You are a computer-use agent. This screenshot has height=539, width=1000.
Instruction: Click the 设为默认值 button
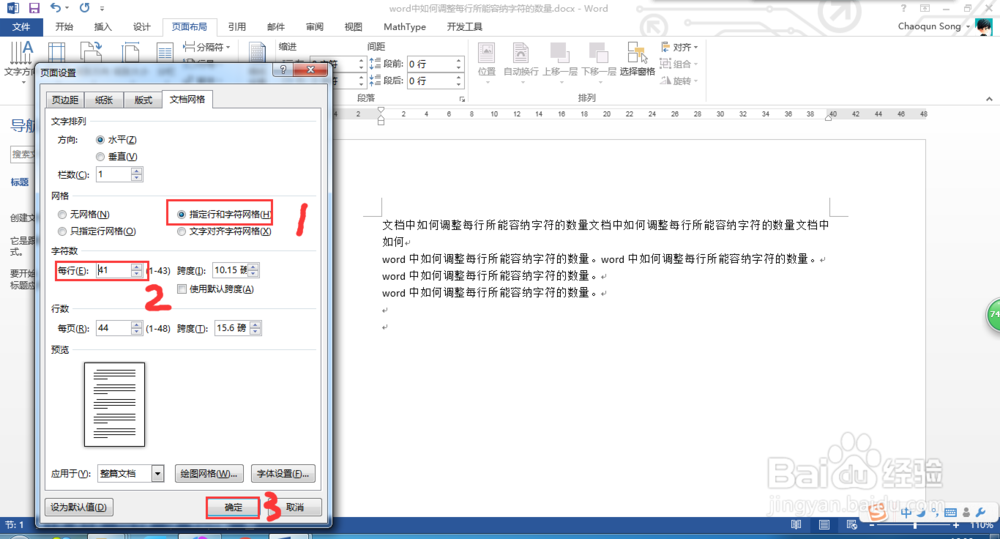pyautogui.click(x=78, y=507)
